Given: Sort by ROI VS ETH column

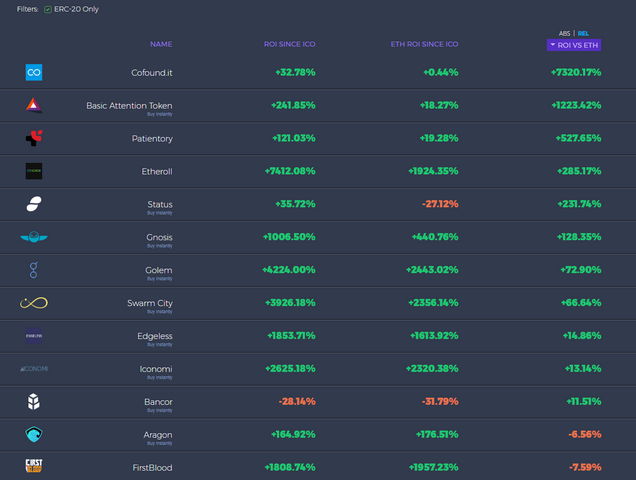Looking at the screenshot, I should tap(574, 45).
